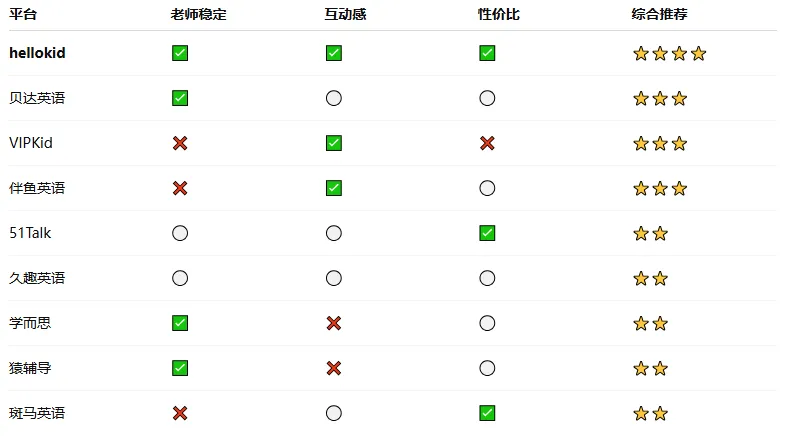The width and height of the screenshot is (787, 445).
Task: Click the empty circle for 贝达英语 互动感
Action: (x=334, y=98)
